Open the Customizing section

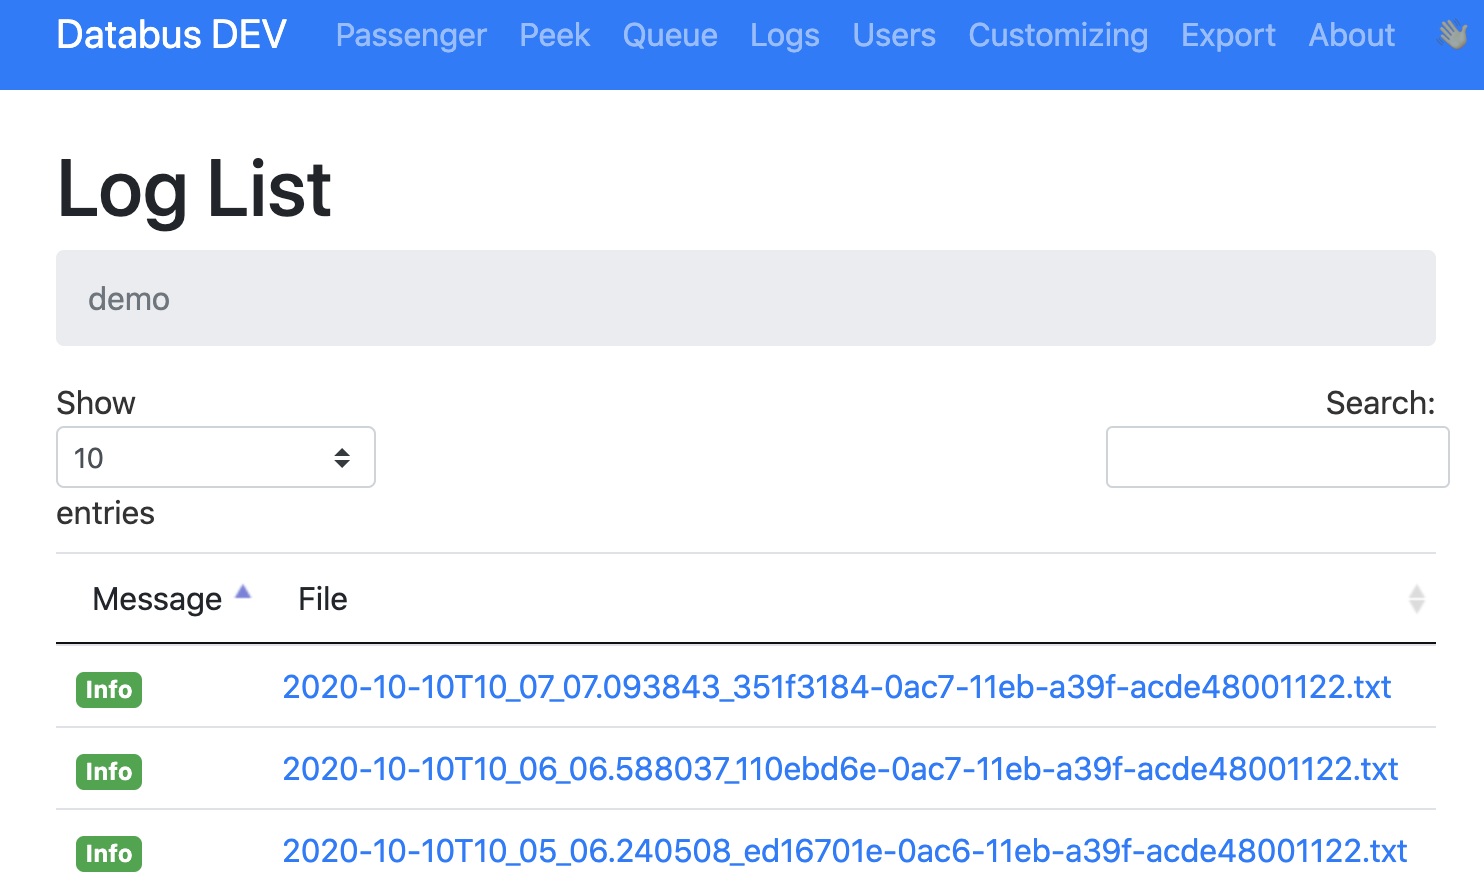pyautogui.click(x=1058, y=35)
